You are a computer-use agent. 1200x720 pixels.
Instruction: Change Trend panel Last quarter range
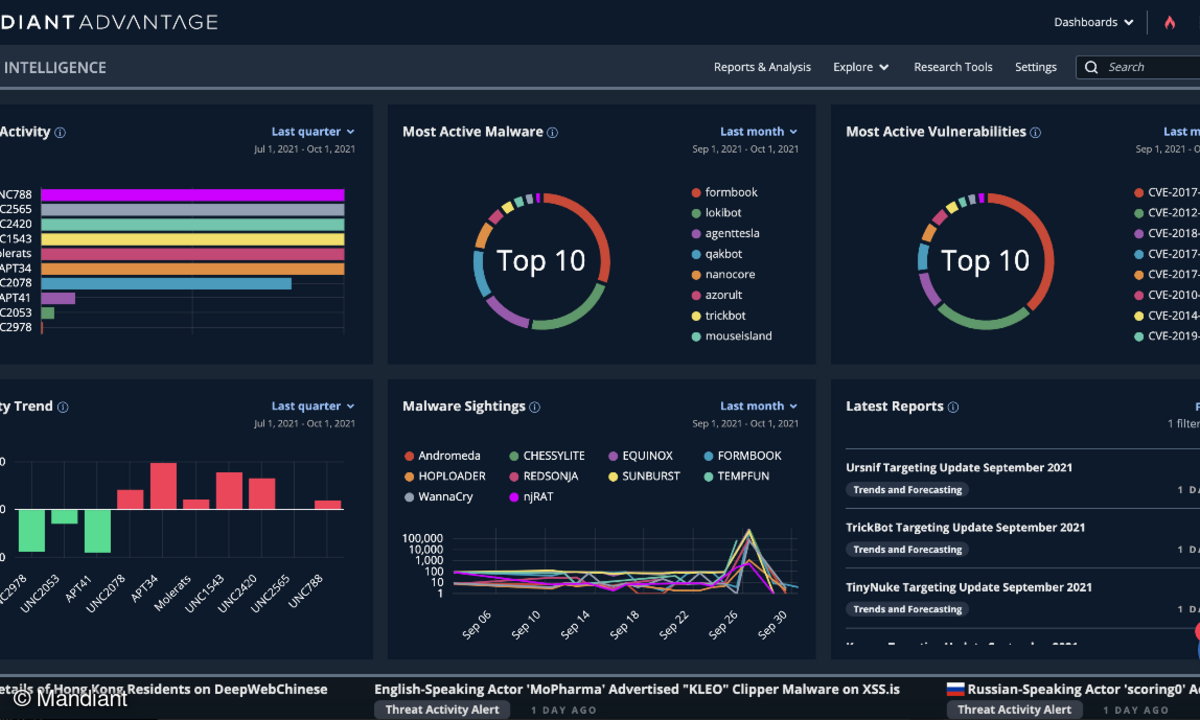click(313, 406)
